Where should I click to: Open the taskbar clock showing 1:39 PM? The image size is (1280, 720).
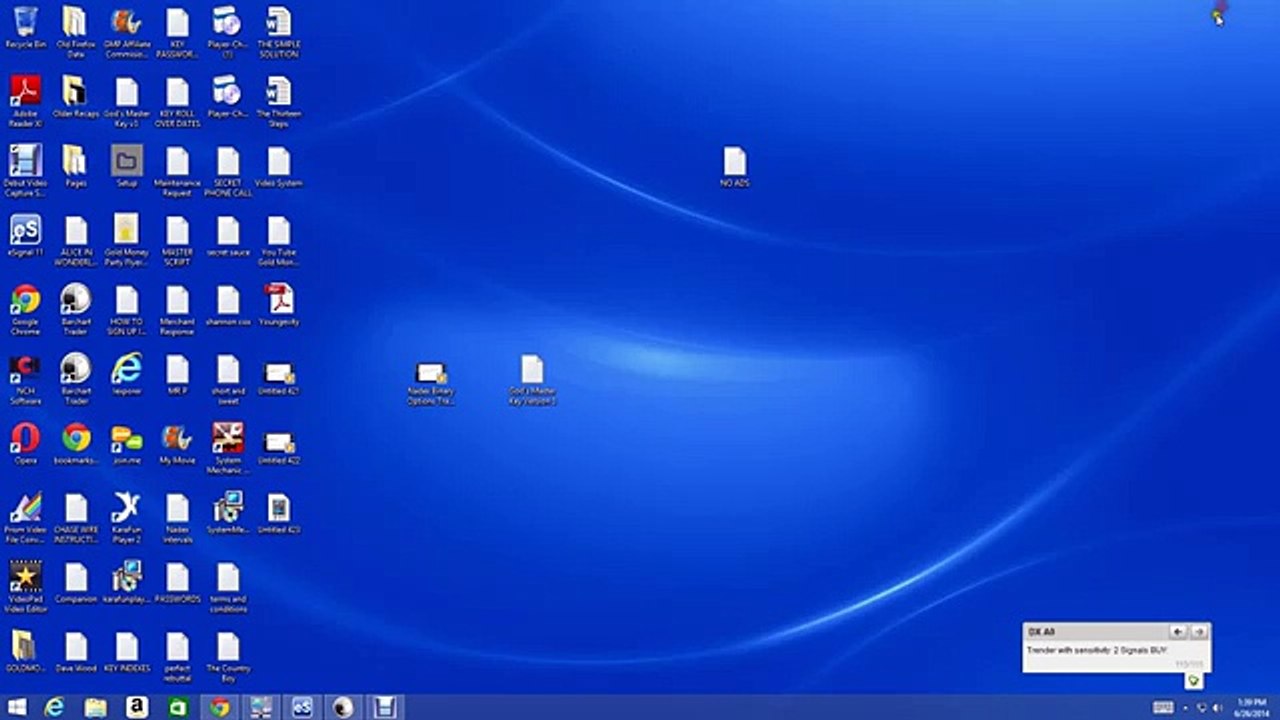click(1250, 707)
